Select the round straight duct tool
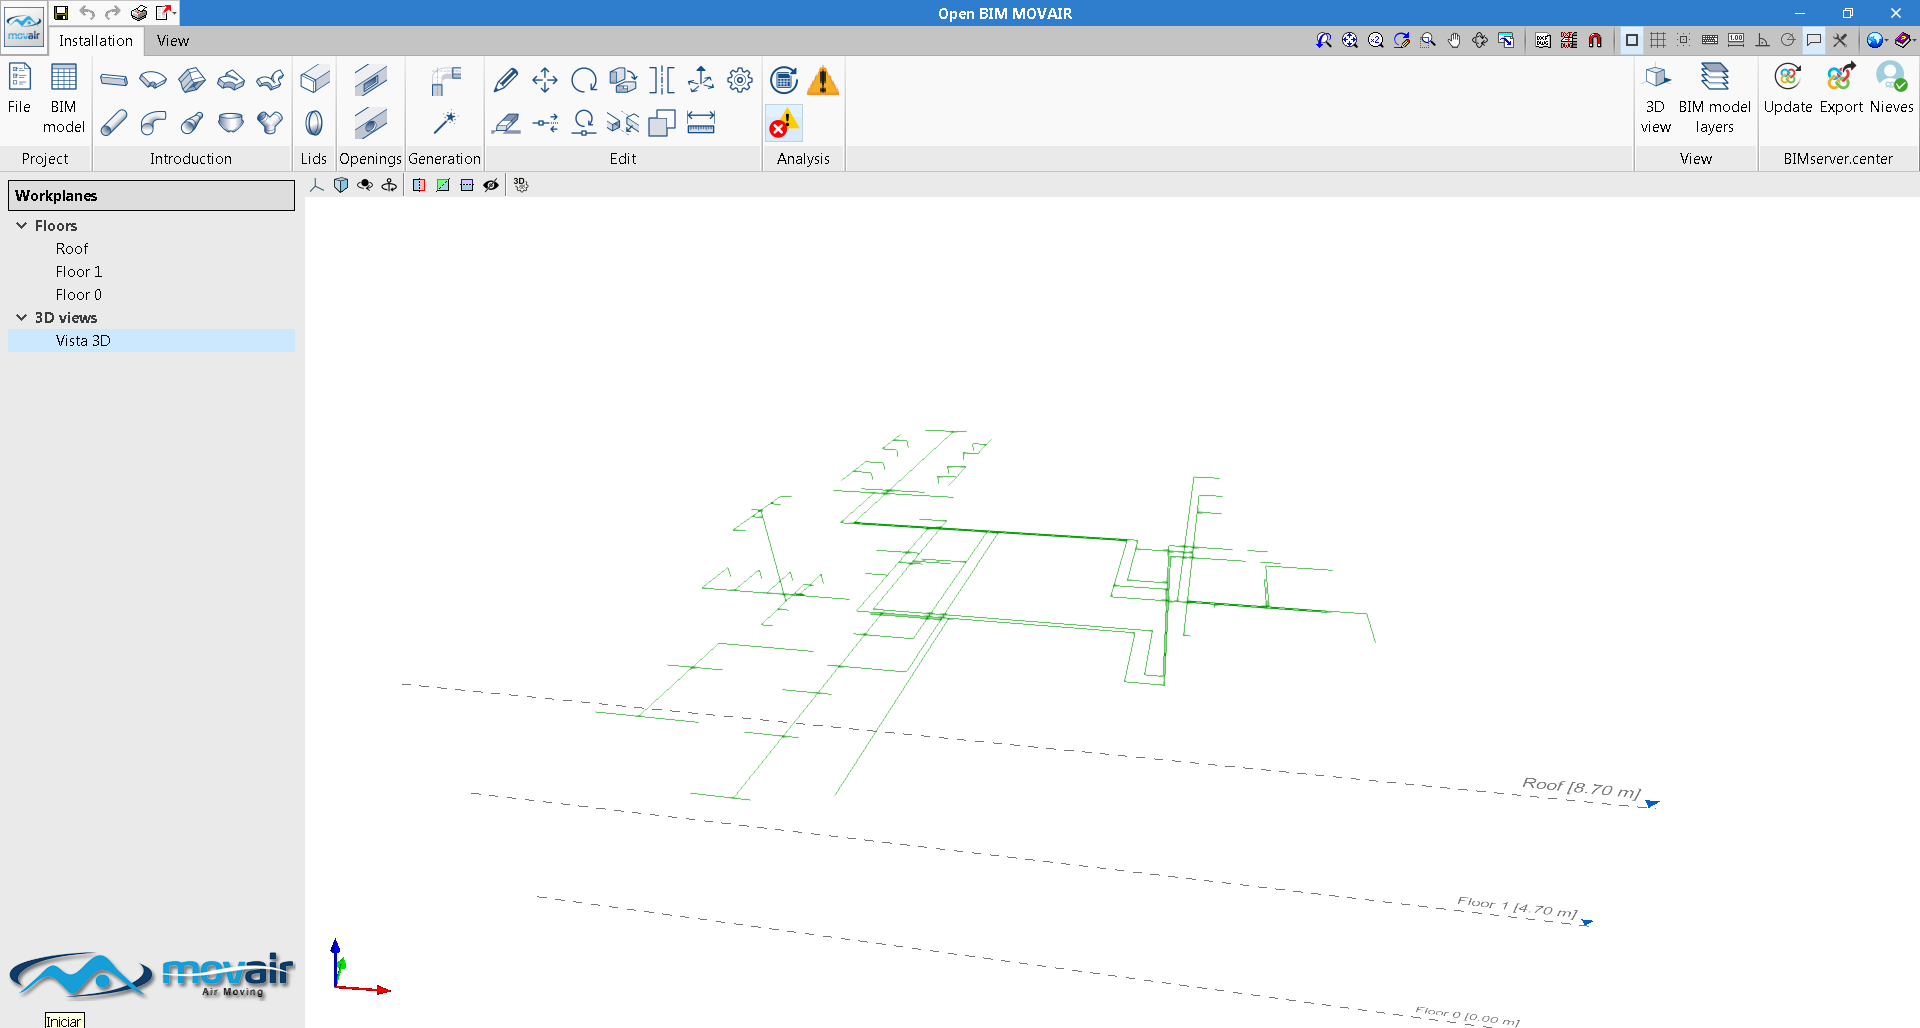The width and height of the screenshot is (1920, 1028). click(114, 123)
